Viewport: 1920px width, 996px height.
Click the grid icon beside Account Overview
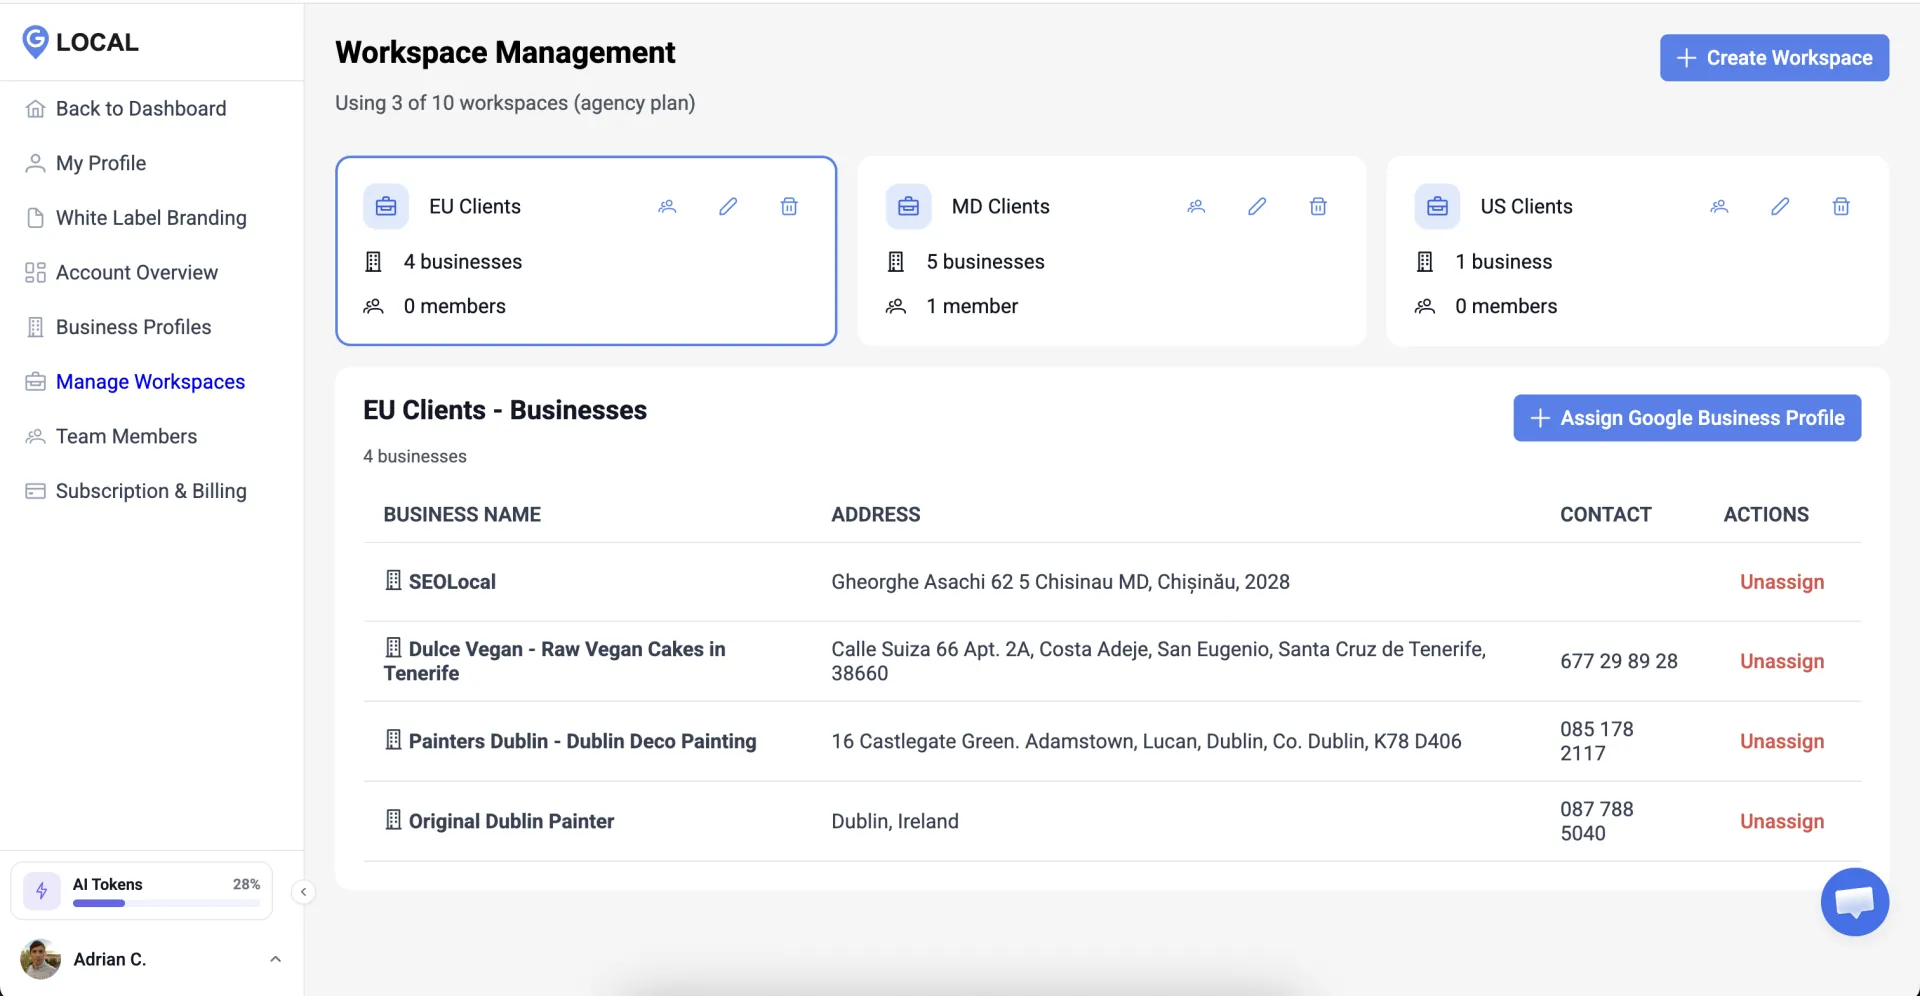[35, 273]
